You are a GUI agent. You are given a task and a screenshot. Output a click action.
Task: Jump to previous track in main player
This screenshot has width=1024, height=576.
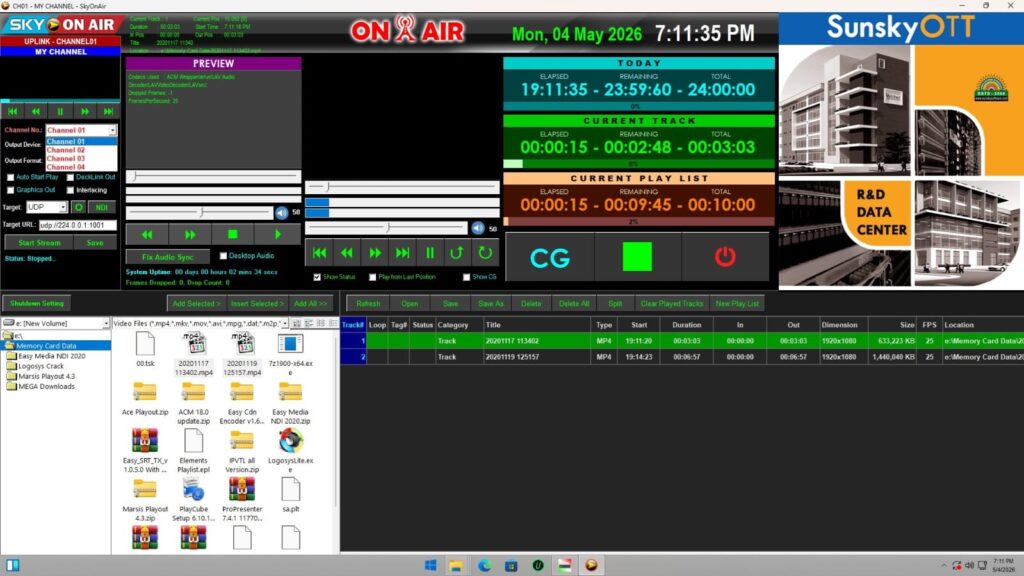click(319, 253)
